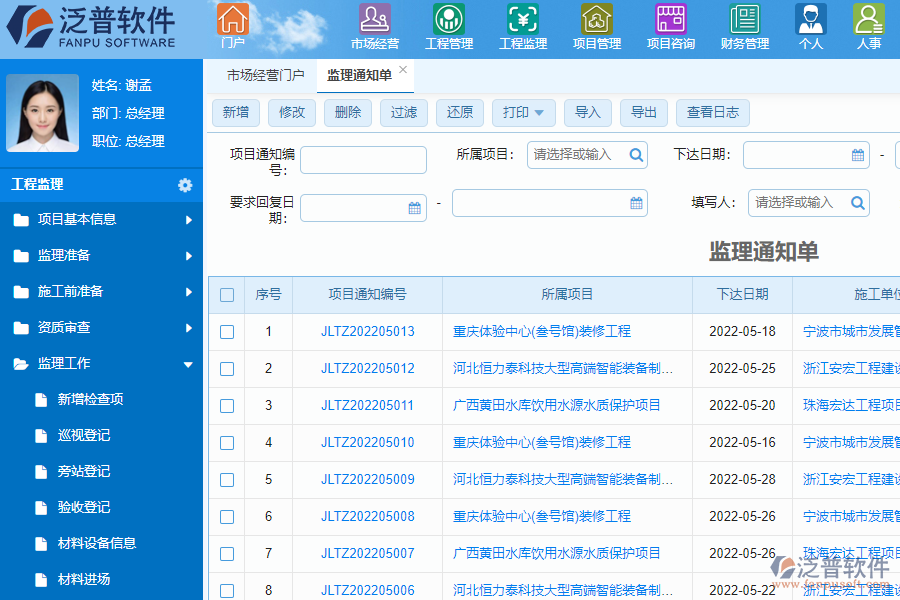Click inside the 项目通知编号 input field

coord(363,159)
